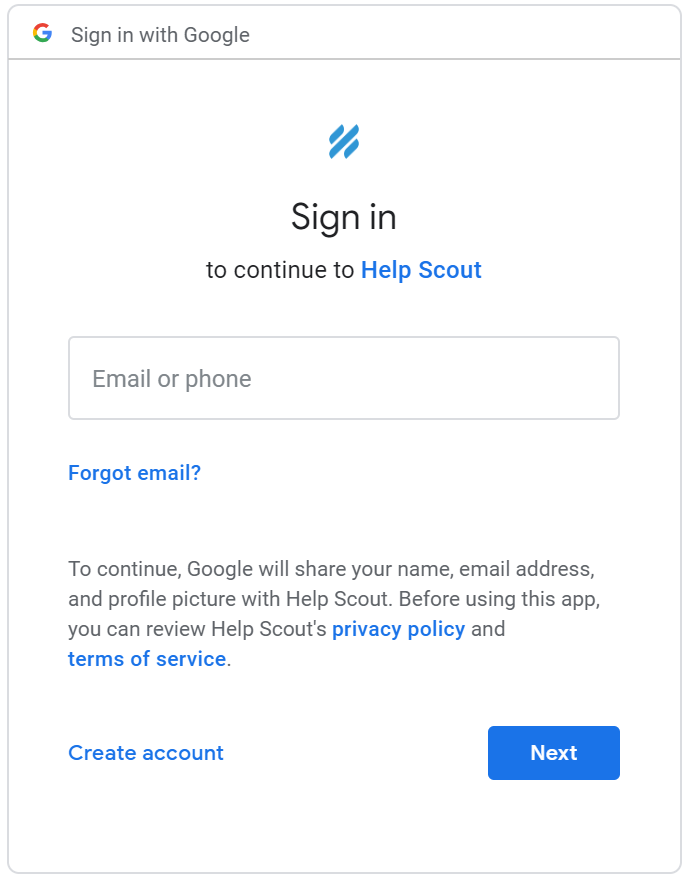Viewport: 689px width, 883px height.
Task: Click the 'Email or phone' placeholder text
Action: click(172, 379)
